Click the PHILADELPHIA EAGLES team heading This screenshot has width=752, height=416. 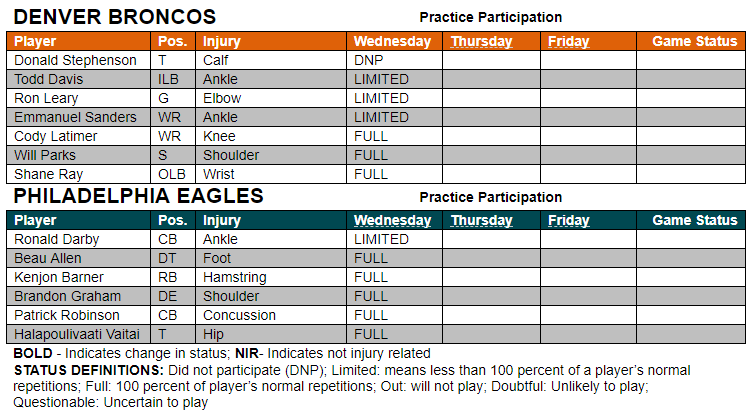[139, 196]
